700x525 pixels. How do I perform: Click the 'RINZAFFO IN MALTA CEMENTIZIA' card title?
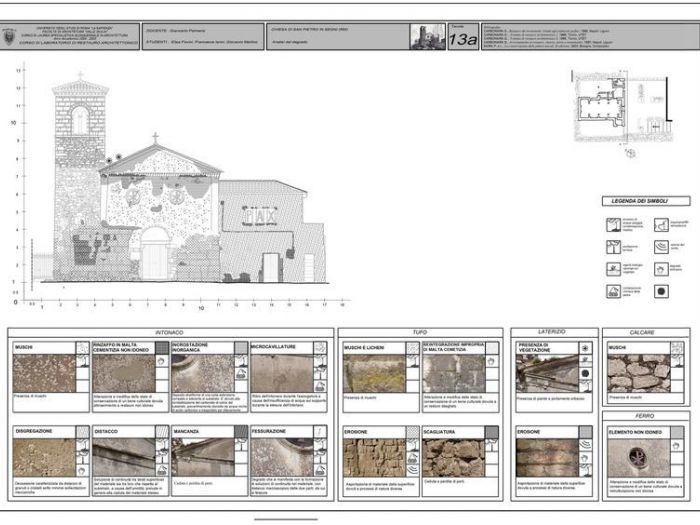(121, 347)
